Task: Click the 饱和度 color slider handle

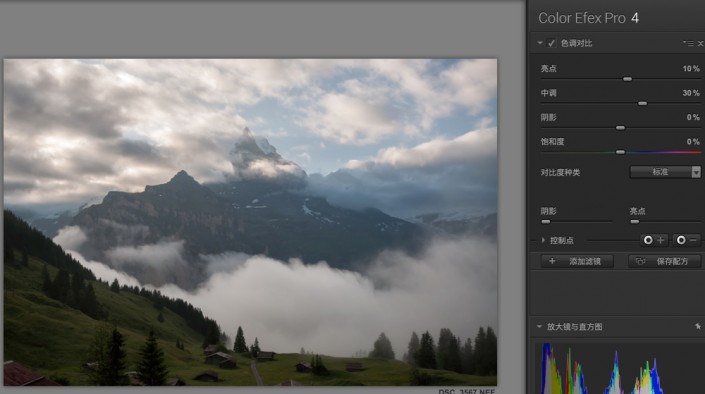Action: 620,152
